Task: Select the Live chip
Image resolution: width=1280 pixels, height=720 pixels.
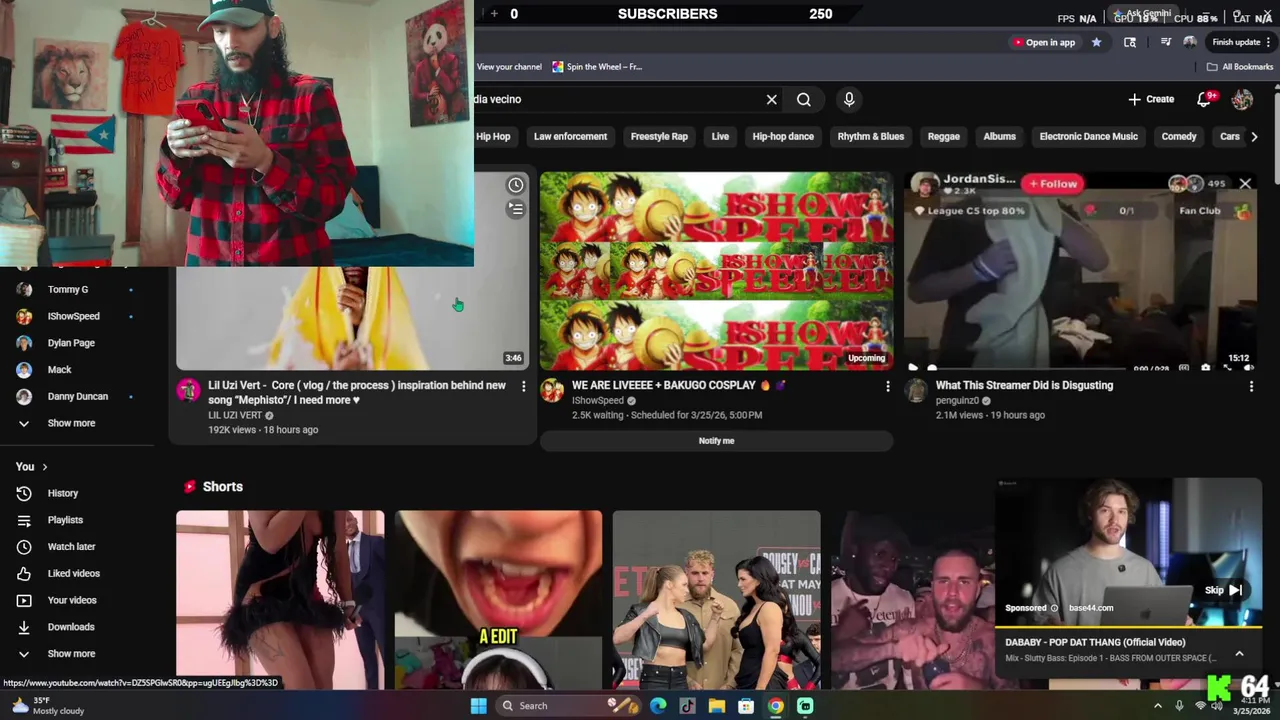Action: pyautogui.click(x=720, y=137)
